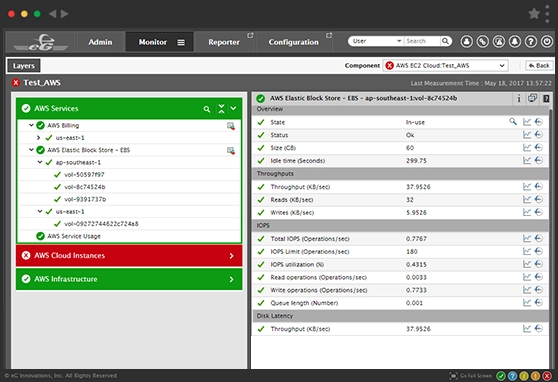Open the graph icon for Reads (KB/sec)
This screenshot has width=558, height=382.
pyautogui.click(x=527, y=199)
